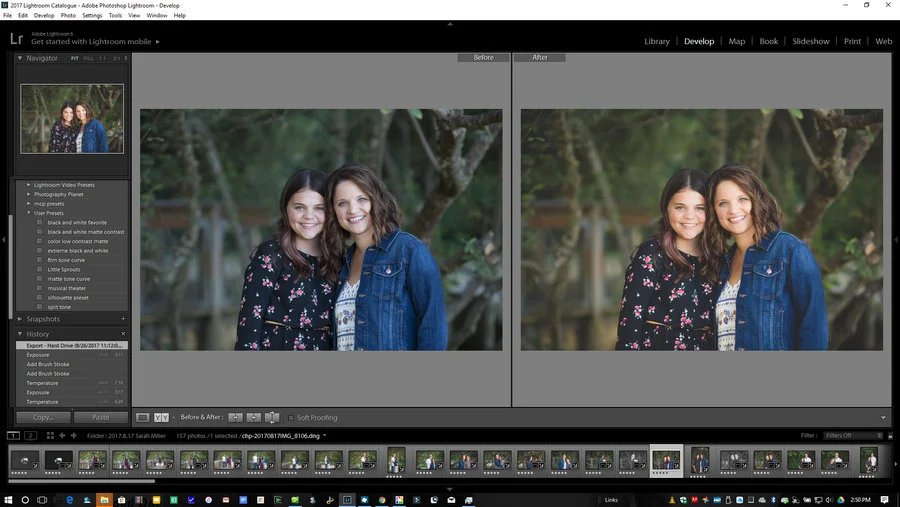The width and height of the screenshot is (900, 507).
Task: Open the Filters Off dropdown
Action: (x=853, y=436)
